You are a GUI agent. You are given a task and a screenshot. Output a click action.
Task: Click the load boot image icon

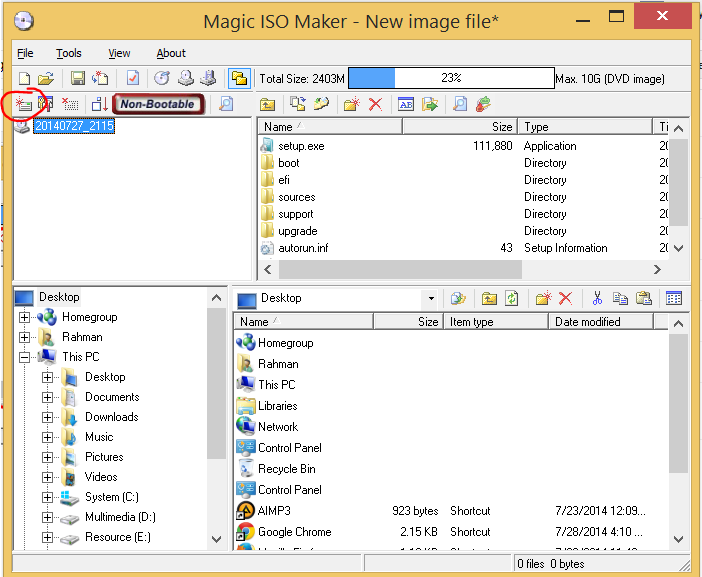tap(23, 104)
